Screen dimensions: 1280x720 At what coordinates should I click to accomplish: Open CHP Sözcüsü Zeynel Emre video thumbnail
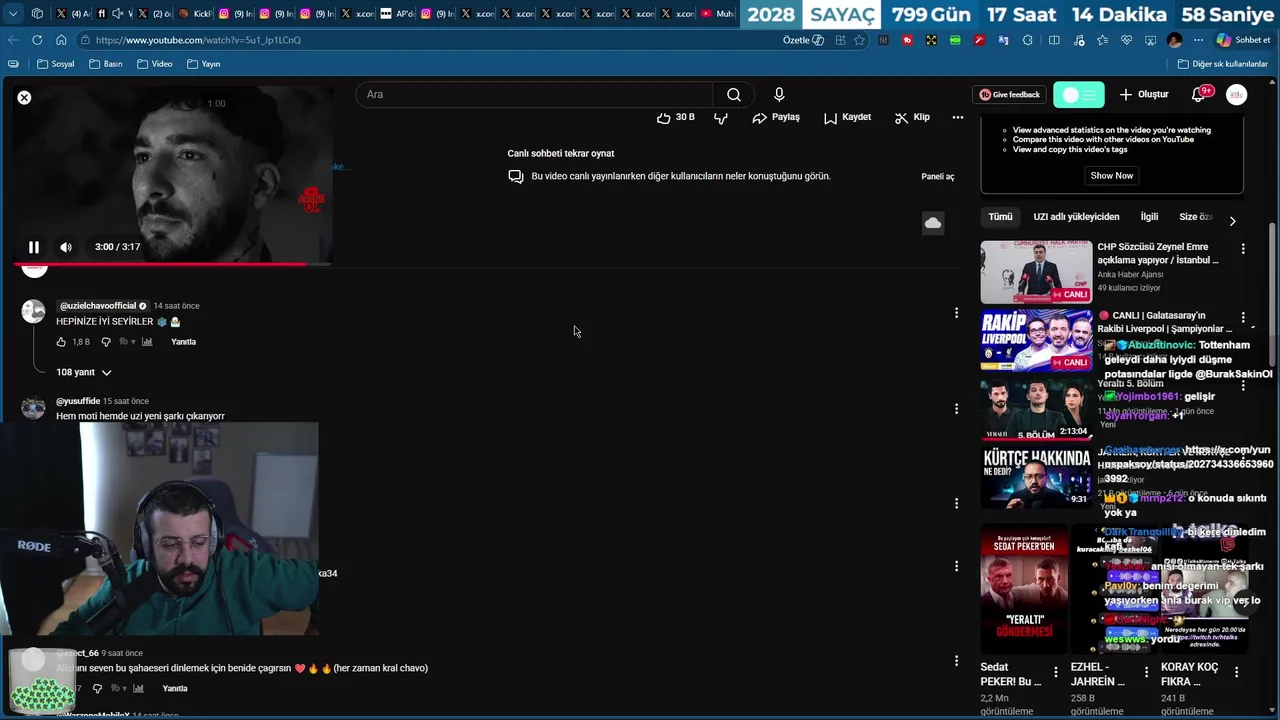(x=1036, y=272)
